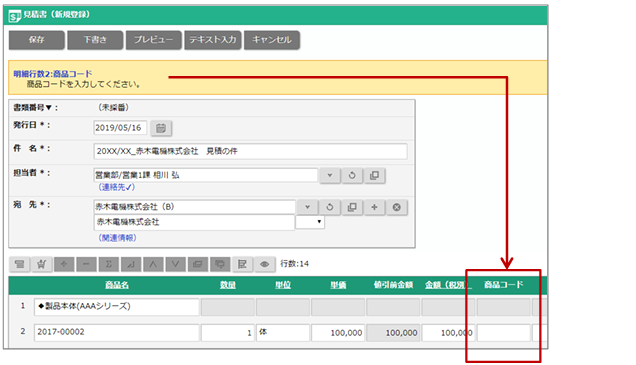Click the 保存 save button
636x365 pixels.
pos(37,40)
